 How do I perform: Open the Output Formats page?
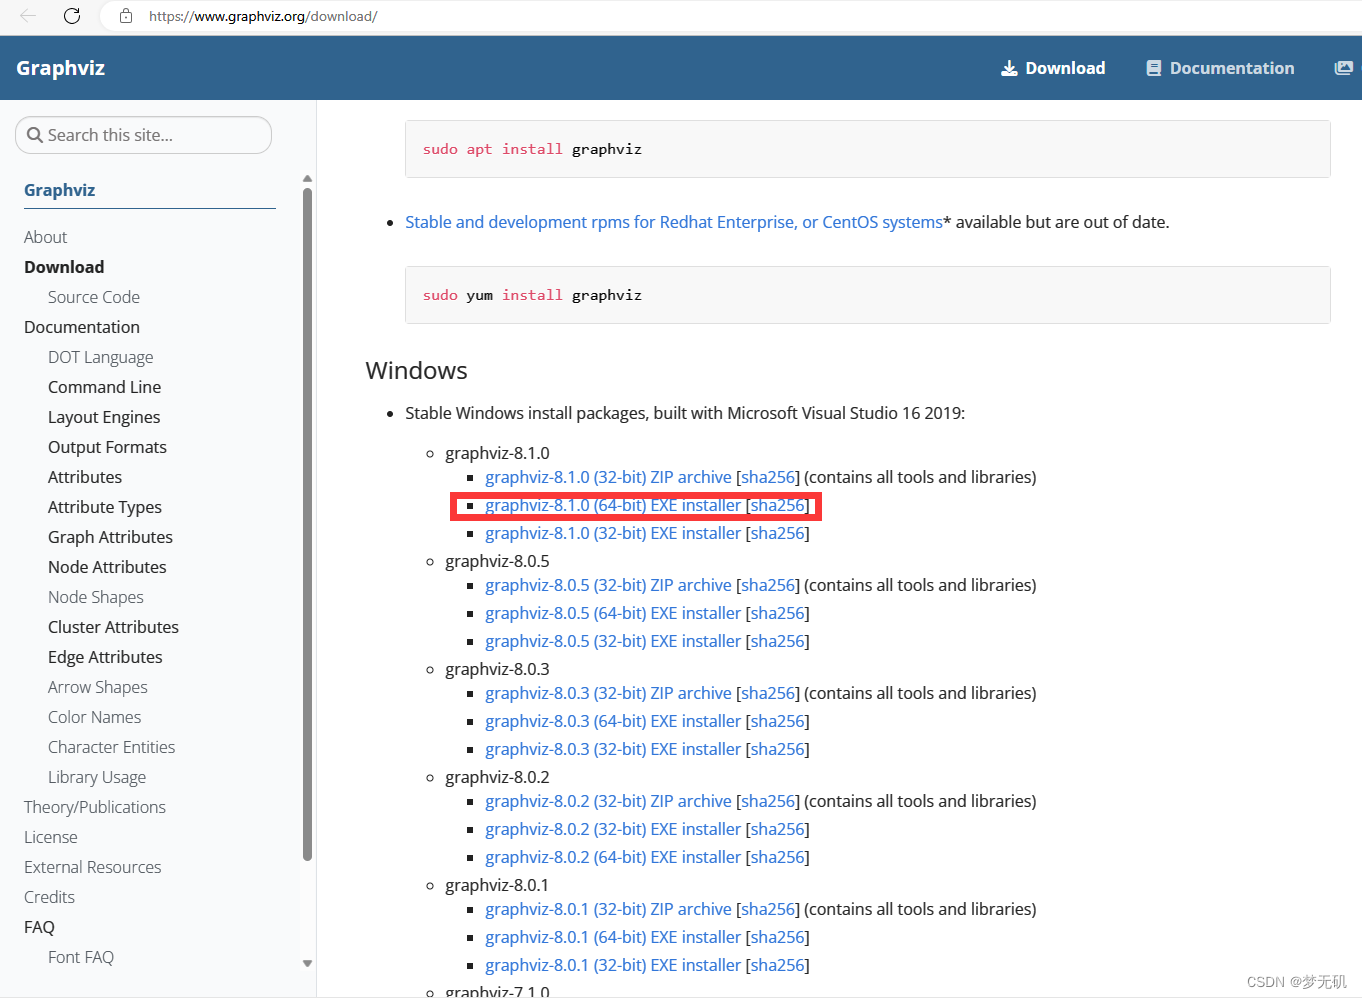pyautogui.click(x=108, y=447)
